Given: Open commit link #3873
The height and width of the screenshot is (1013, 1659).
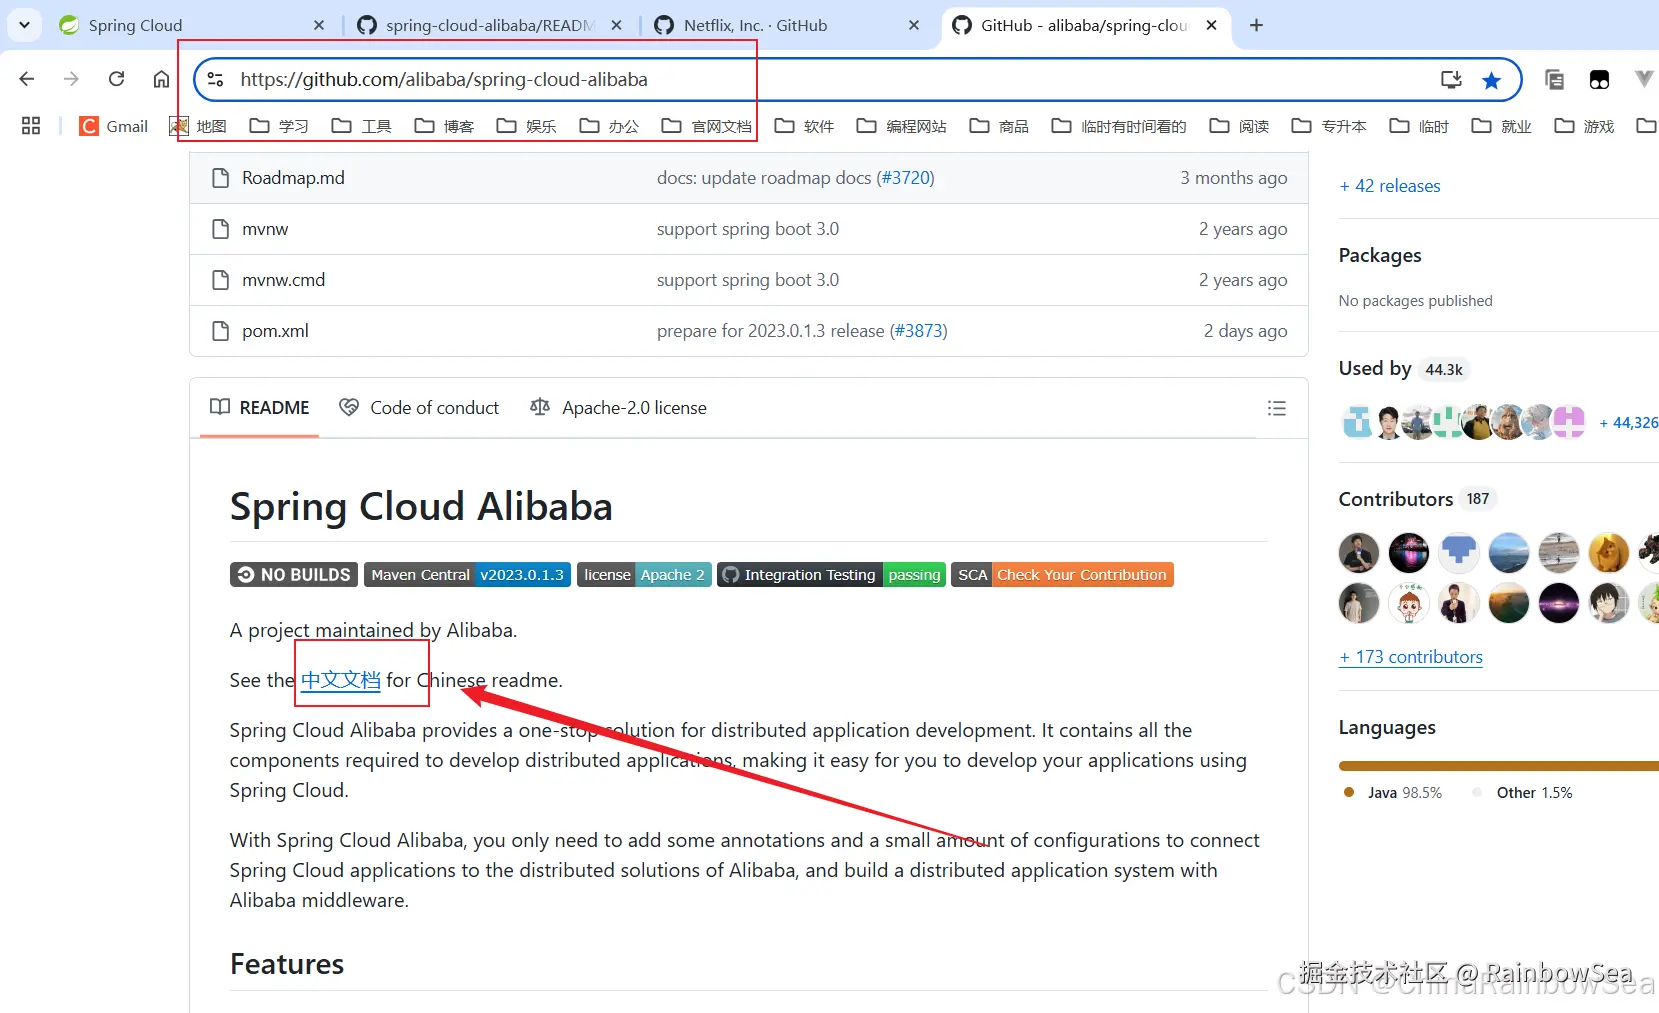Looking at the screenshot, I should (918, 331).
